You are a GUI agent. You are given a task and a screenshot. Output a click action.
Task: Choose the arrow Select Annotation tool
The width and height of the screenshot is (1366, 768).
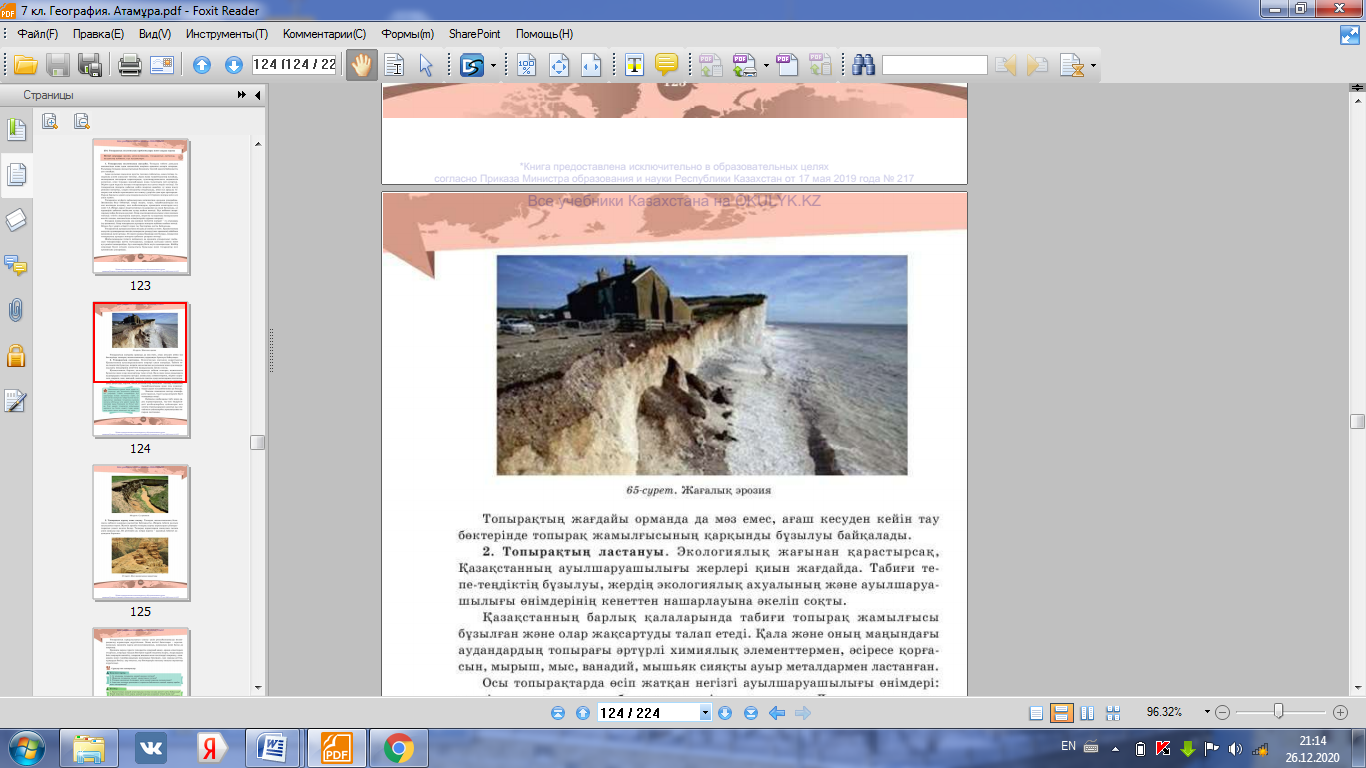point(426,66)
